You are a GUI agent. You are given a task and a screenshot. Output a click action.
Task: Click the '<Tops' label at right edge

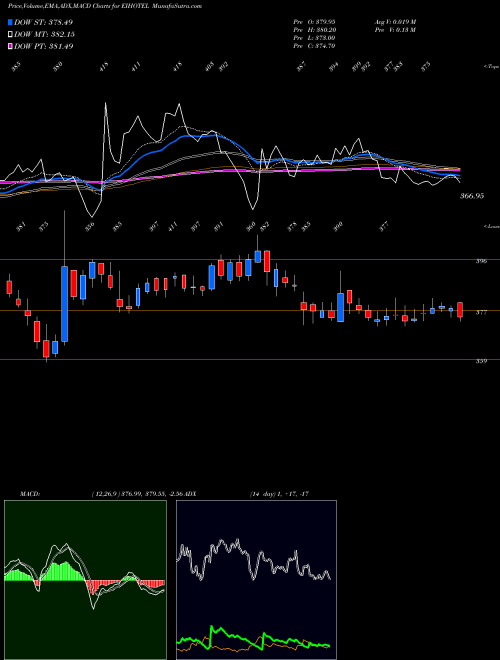tap(491, 67)
